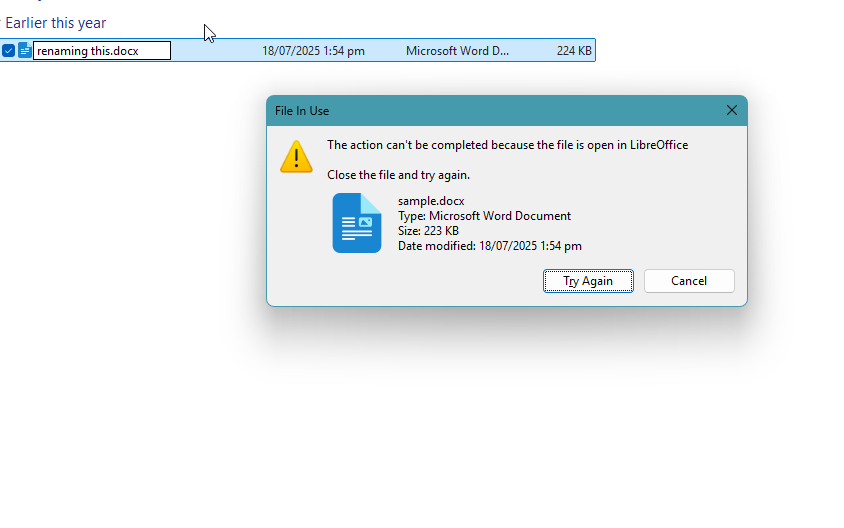844x528 pixels.
Task: Click the 'Date modified' line in the dialog
Action: (490, 246)
